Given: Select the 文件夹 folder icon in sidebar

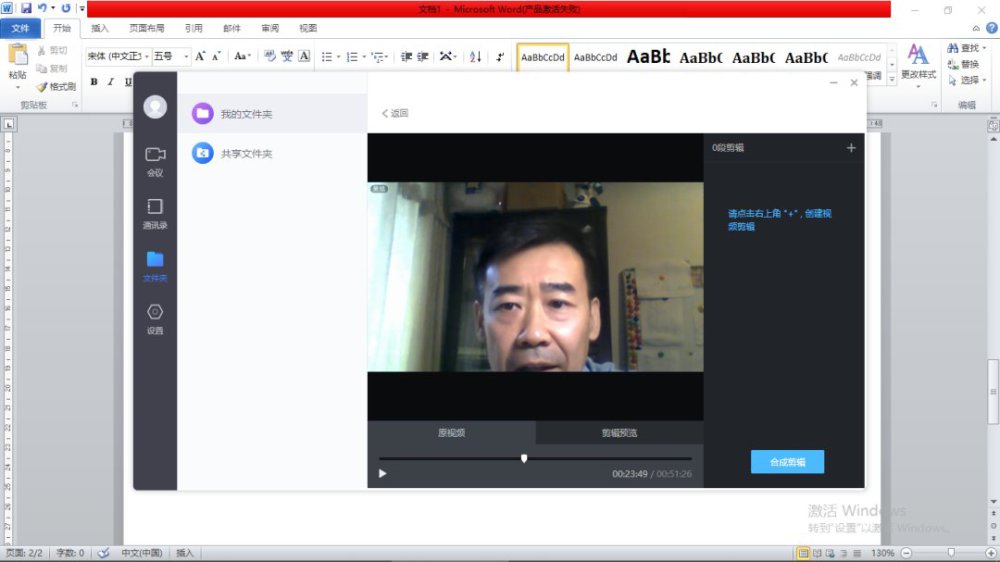Looking at the screenshot, I should 155,260.
